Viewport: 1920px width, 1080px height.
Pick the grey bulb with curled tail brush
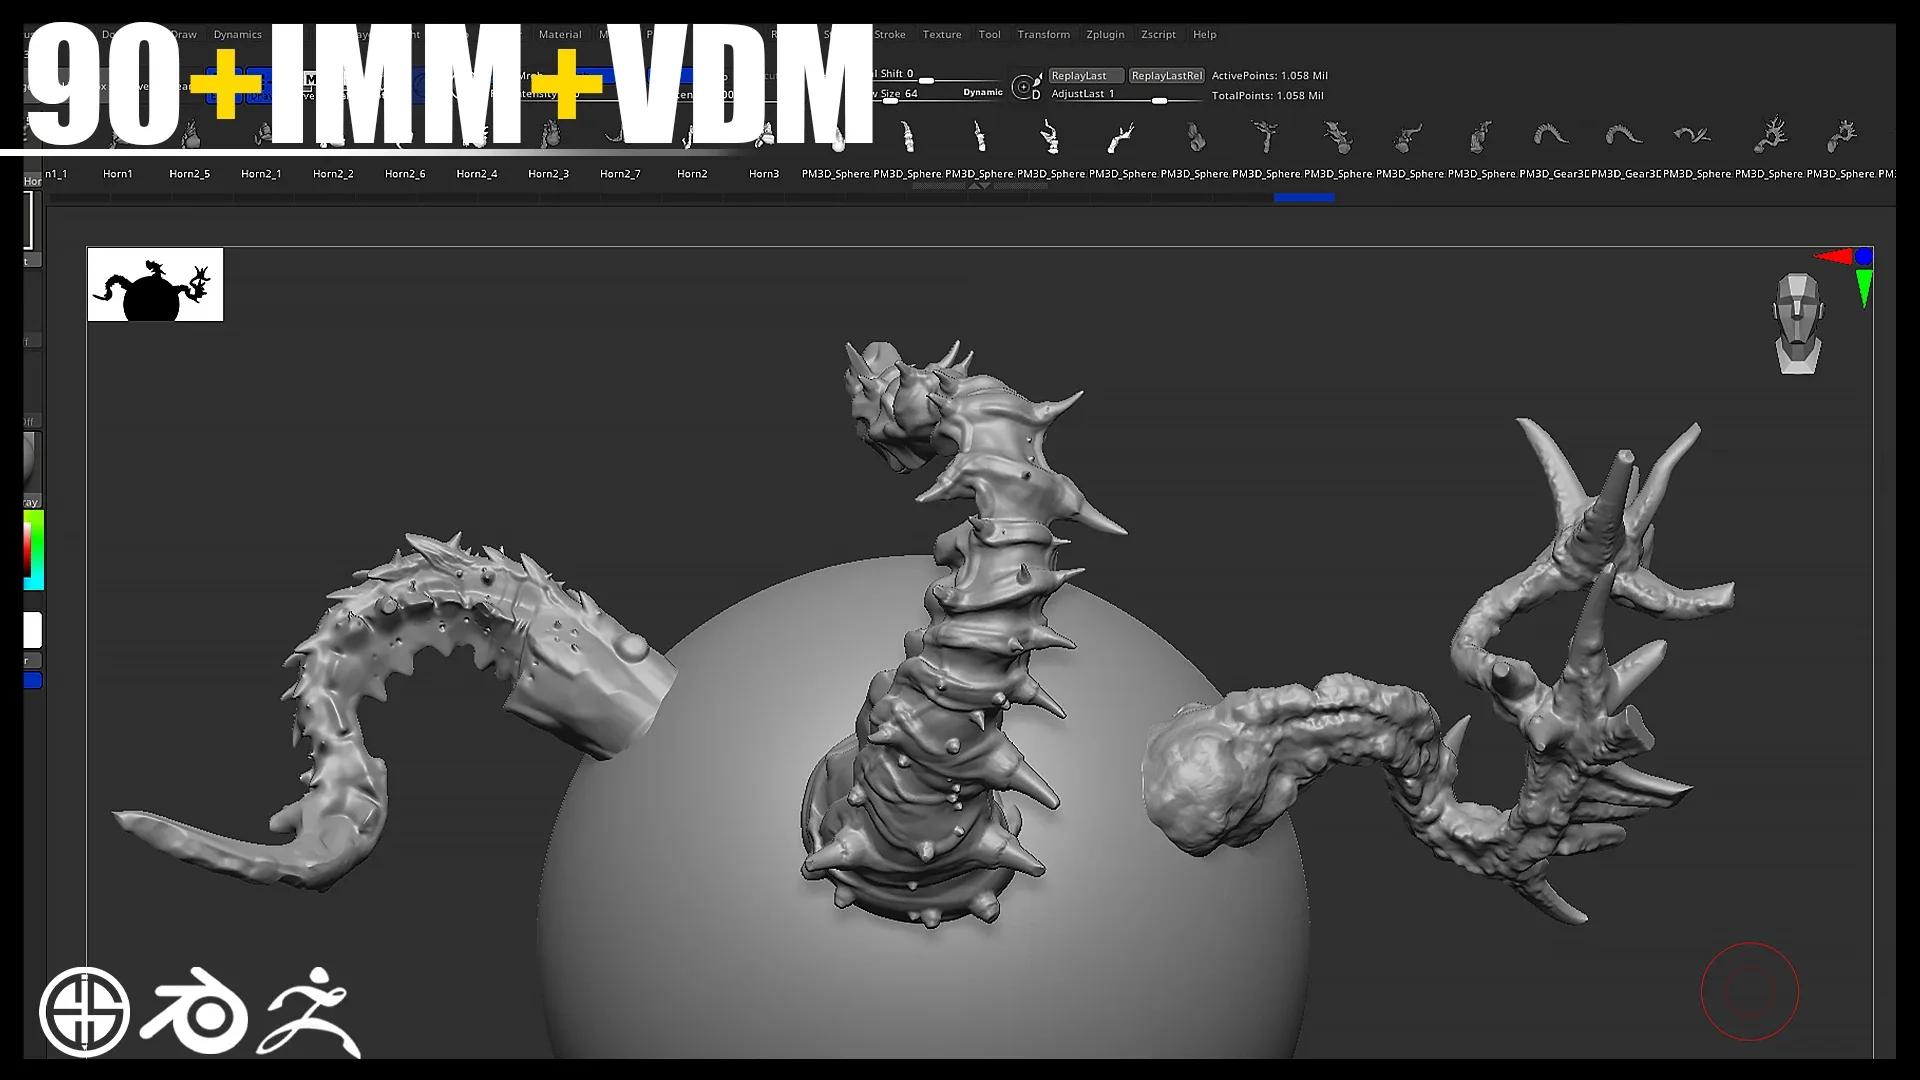point(1408,137)
